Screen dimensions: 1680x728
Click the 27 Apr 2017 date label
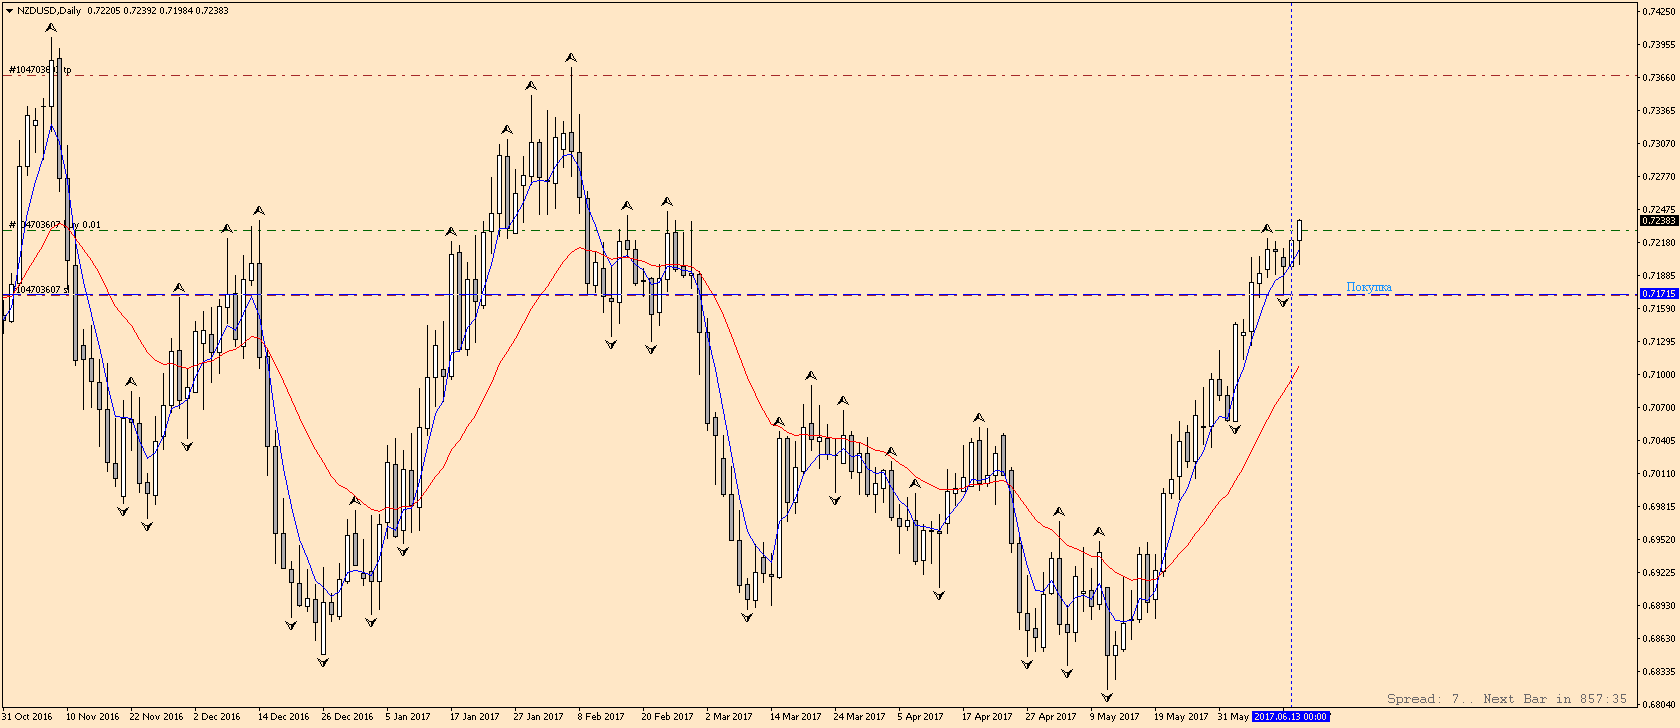(x=1051, y=717)
